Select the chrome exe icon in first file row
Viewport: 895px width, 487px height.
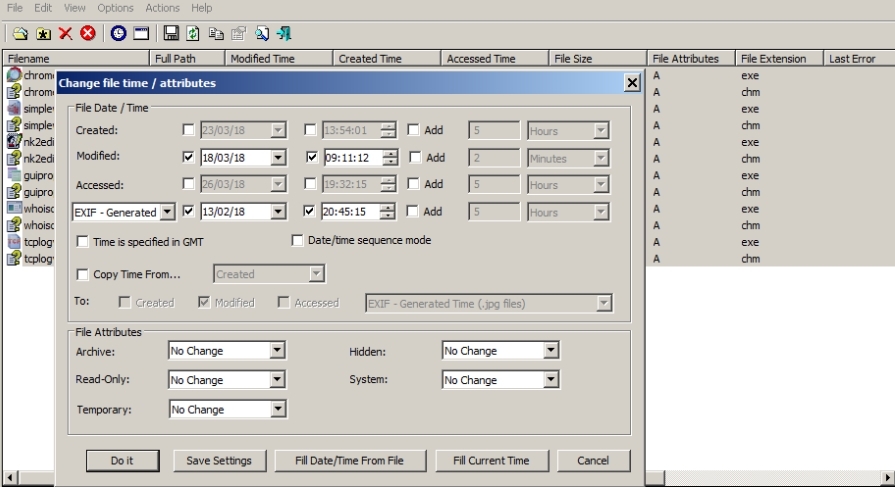coord(14,75)
